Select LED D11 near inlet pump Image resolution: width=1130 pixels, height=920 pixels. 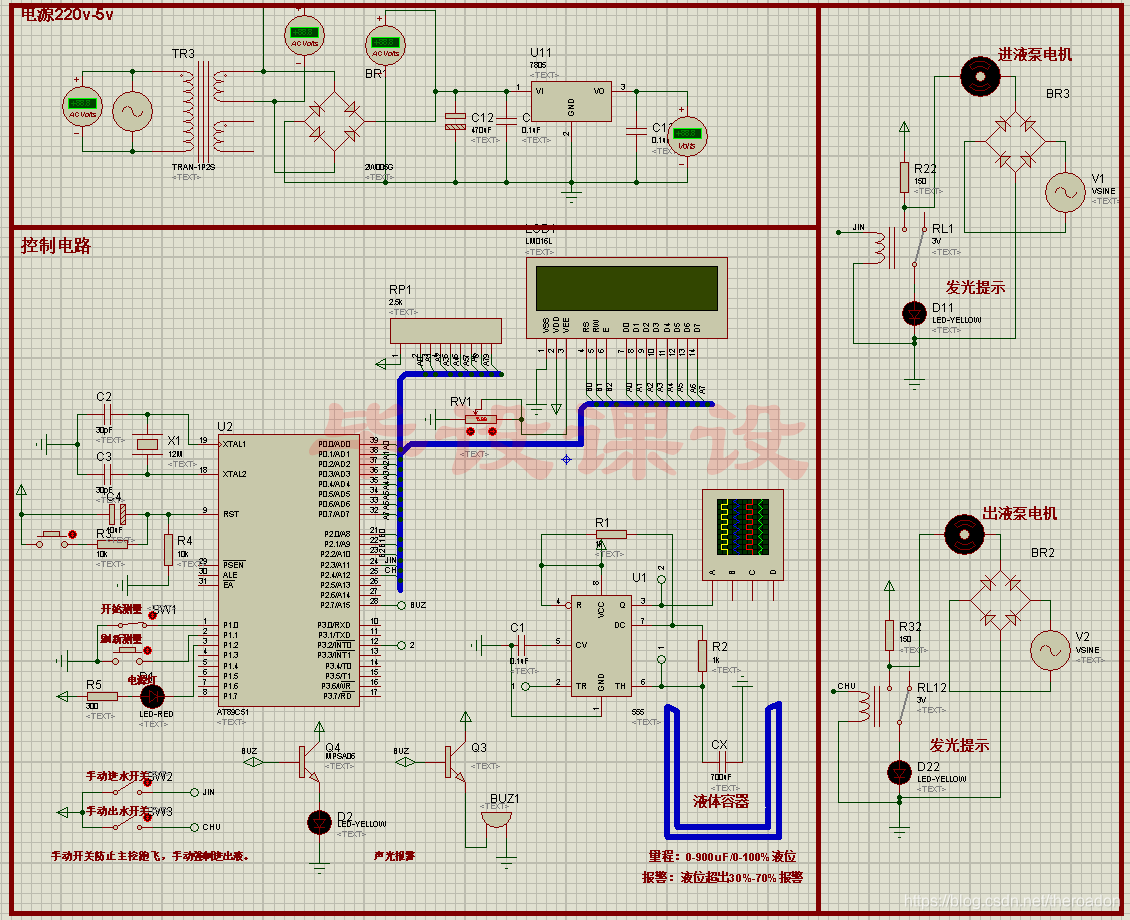pos(915,313)
